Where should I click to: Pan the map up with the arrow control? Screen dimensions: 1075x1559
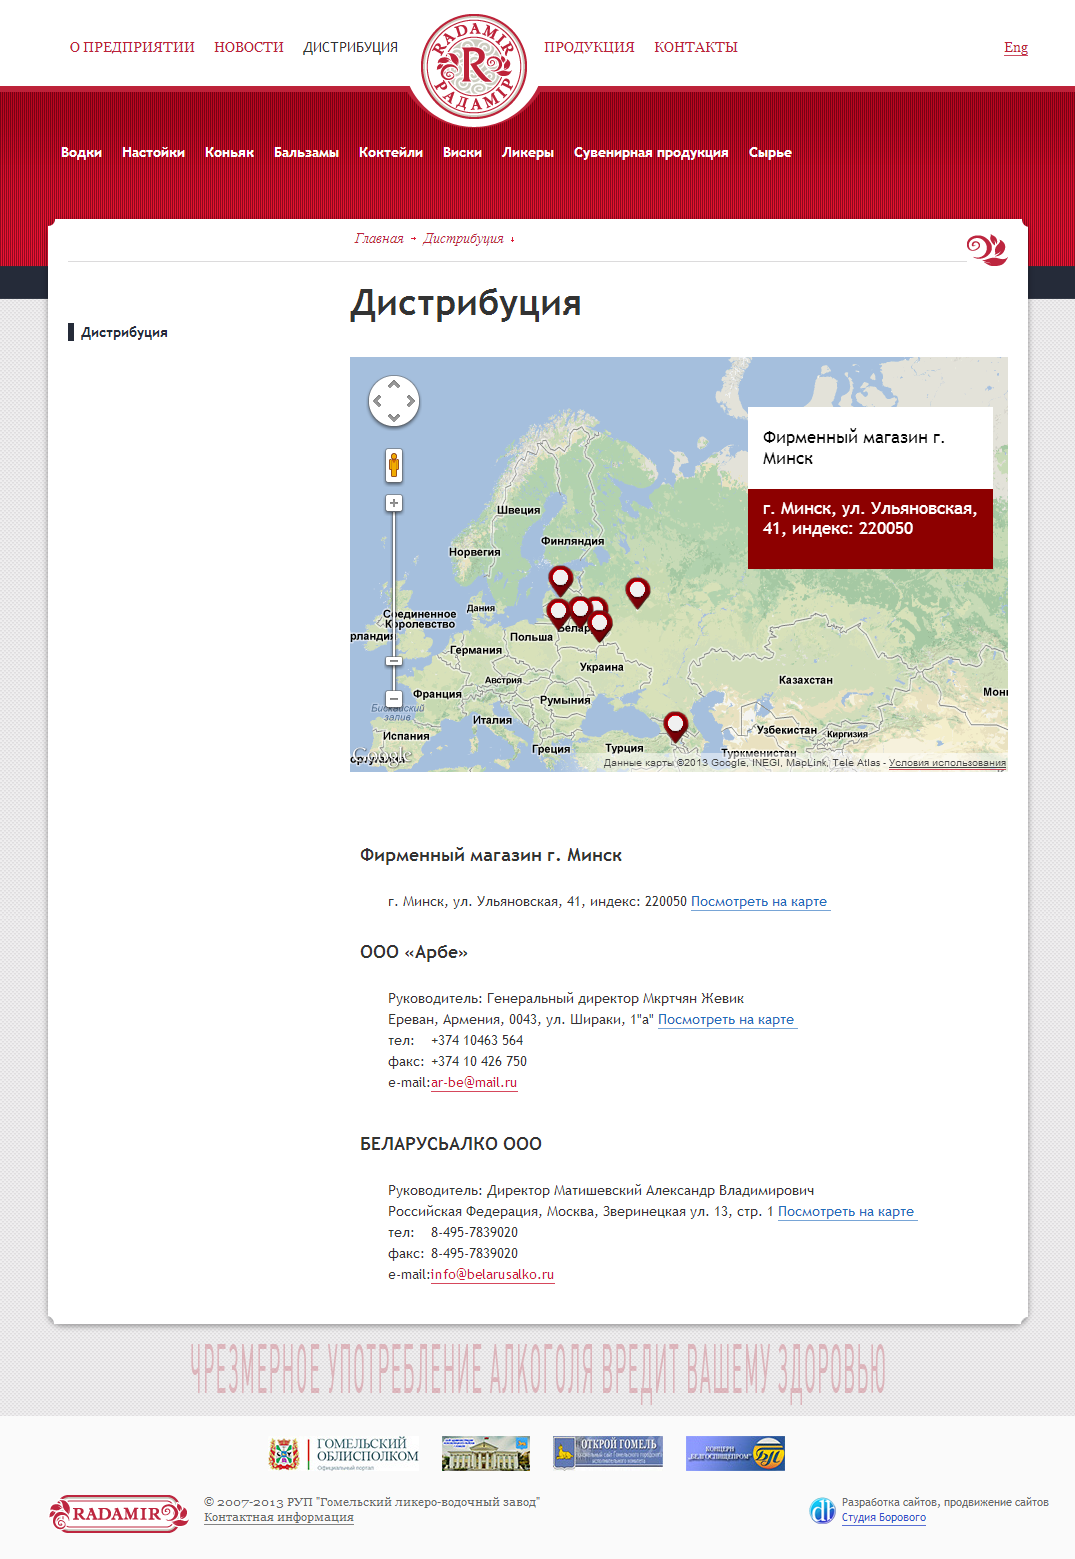coord(394,384)
